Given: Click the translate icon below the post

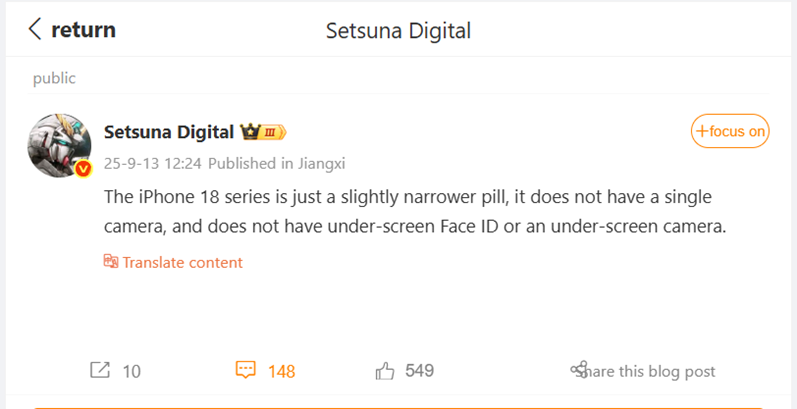Looking at the screenshot, I should (111, 262).
